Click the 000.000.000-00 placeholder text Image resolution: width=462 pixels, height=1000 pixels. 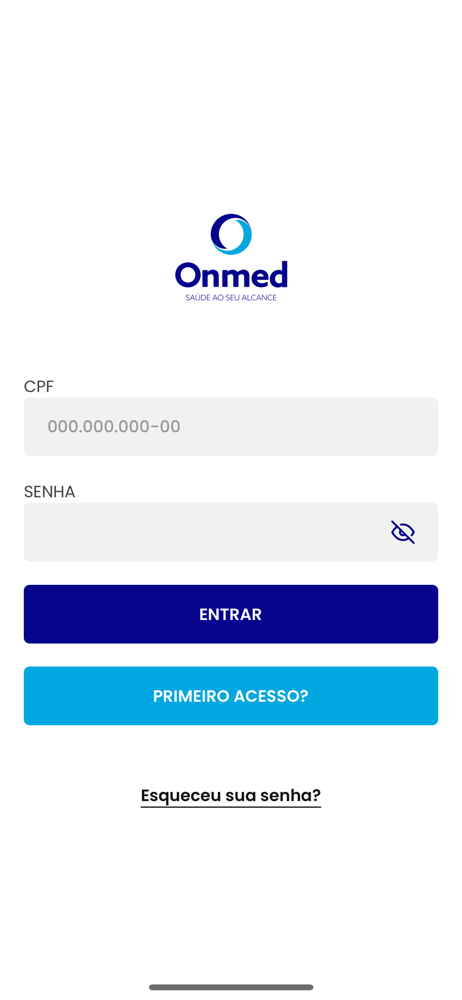[114, 427]
